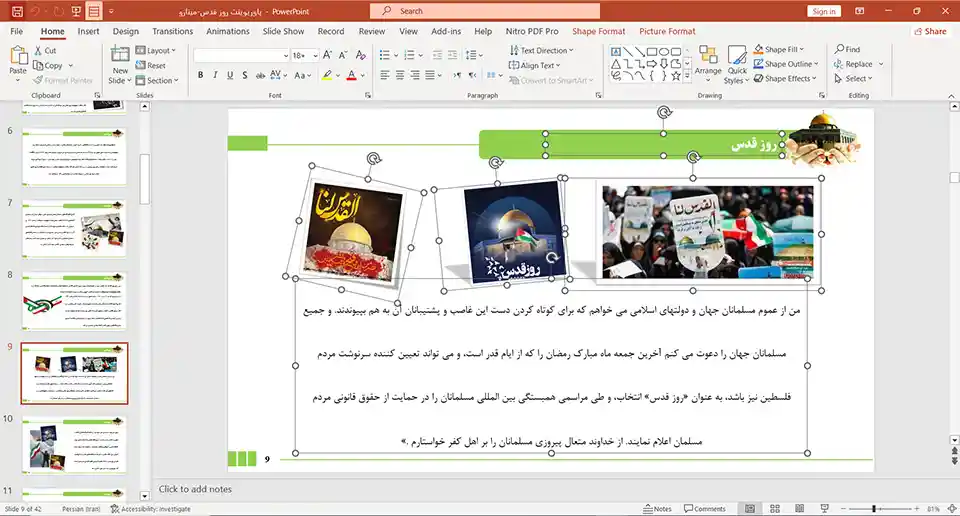The image size is (960, 516).
Task: Toggle Strikethrough formatting
Action: click(x=260, y=75)
